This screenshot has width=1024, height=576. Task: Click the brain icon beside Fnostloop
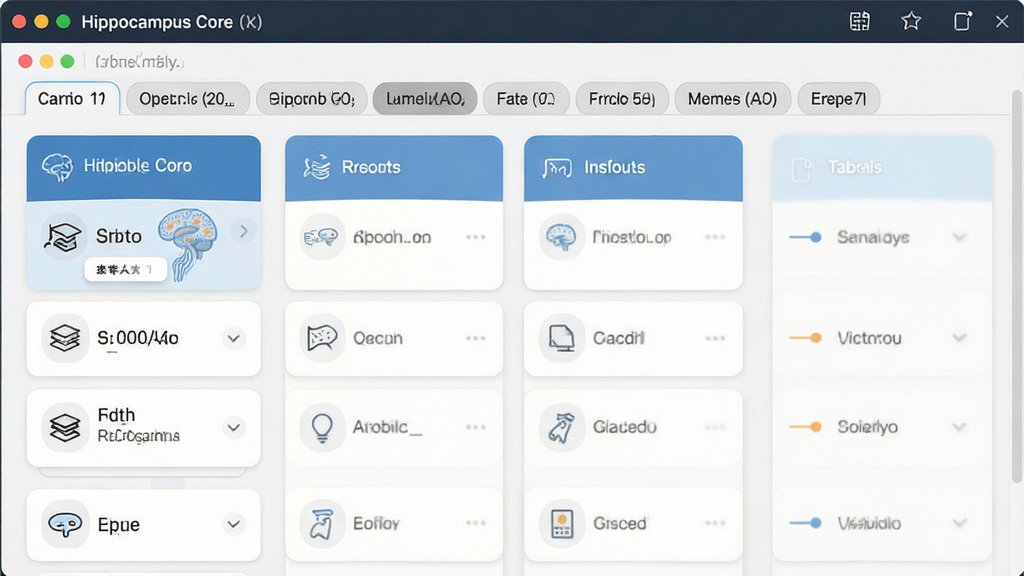[561, 237]
